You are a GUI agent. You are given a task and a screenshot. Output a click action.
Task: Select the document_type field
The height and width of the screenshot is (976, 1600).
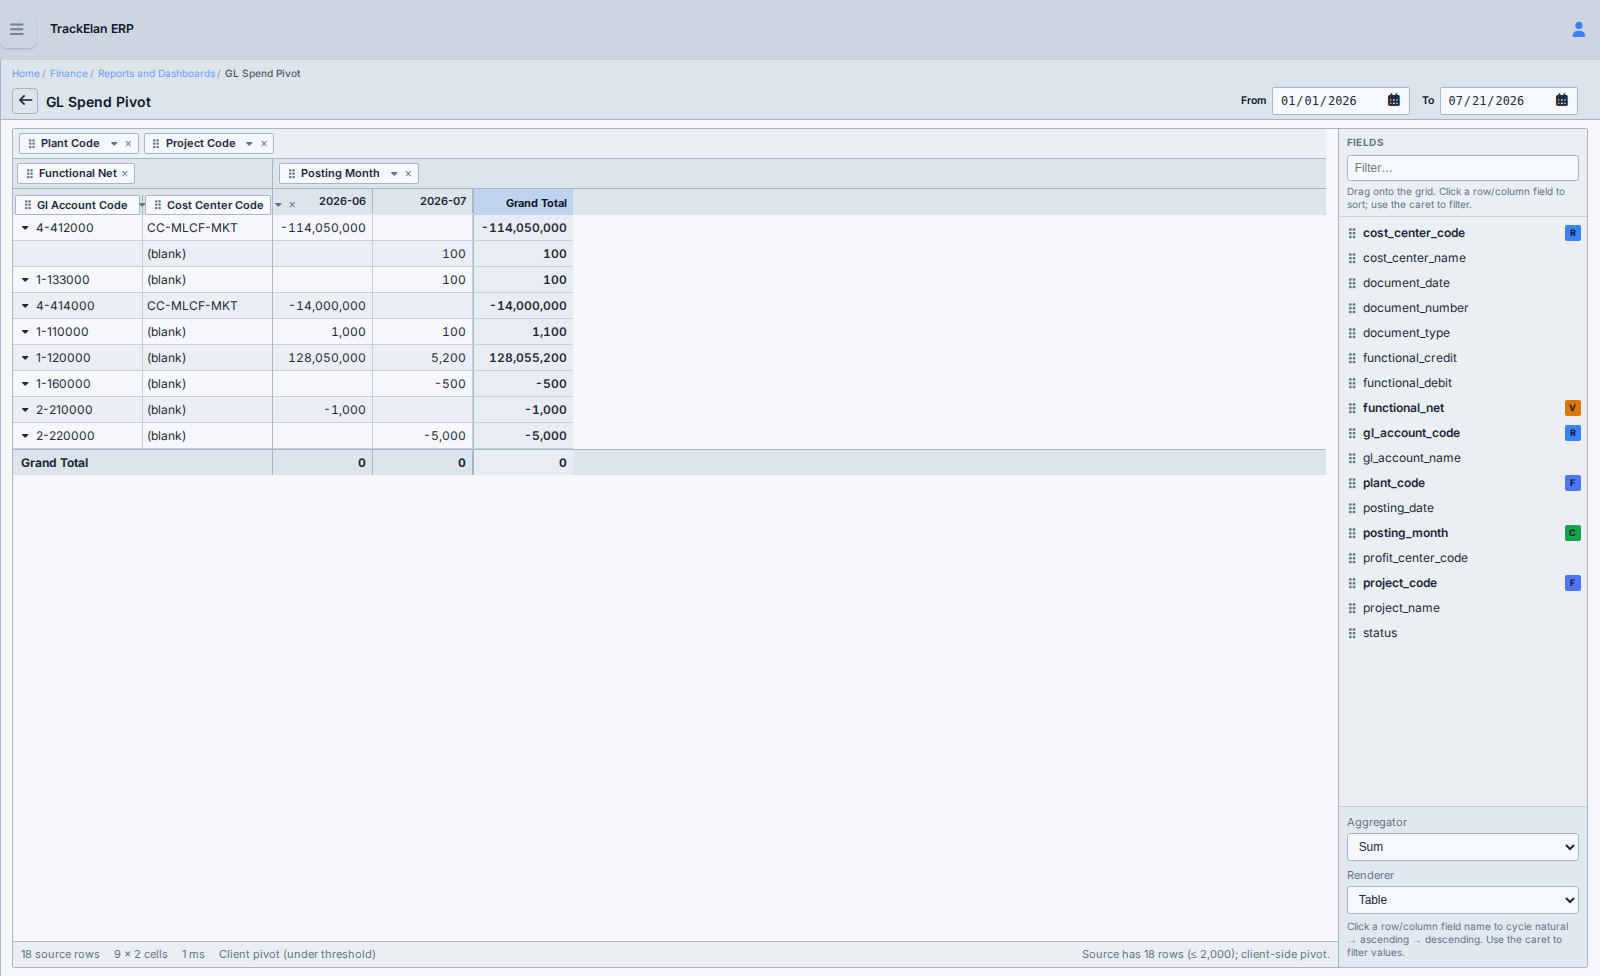(x=1406, y=333)
